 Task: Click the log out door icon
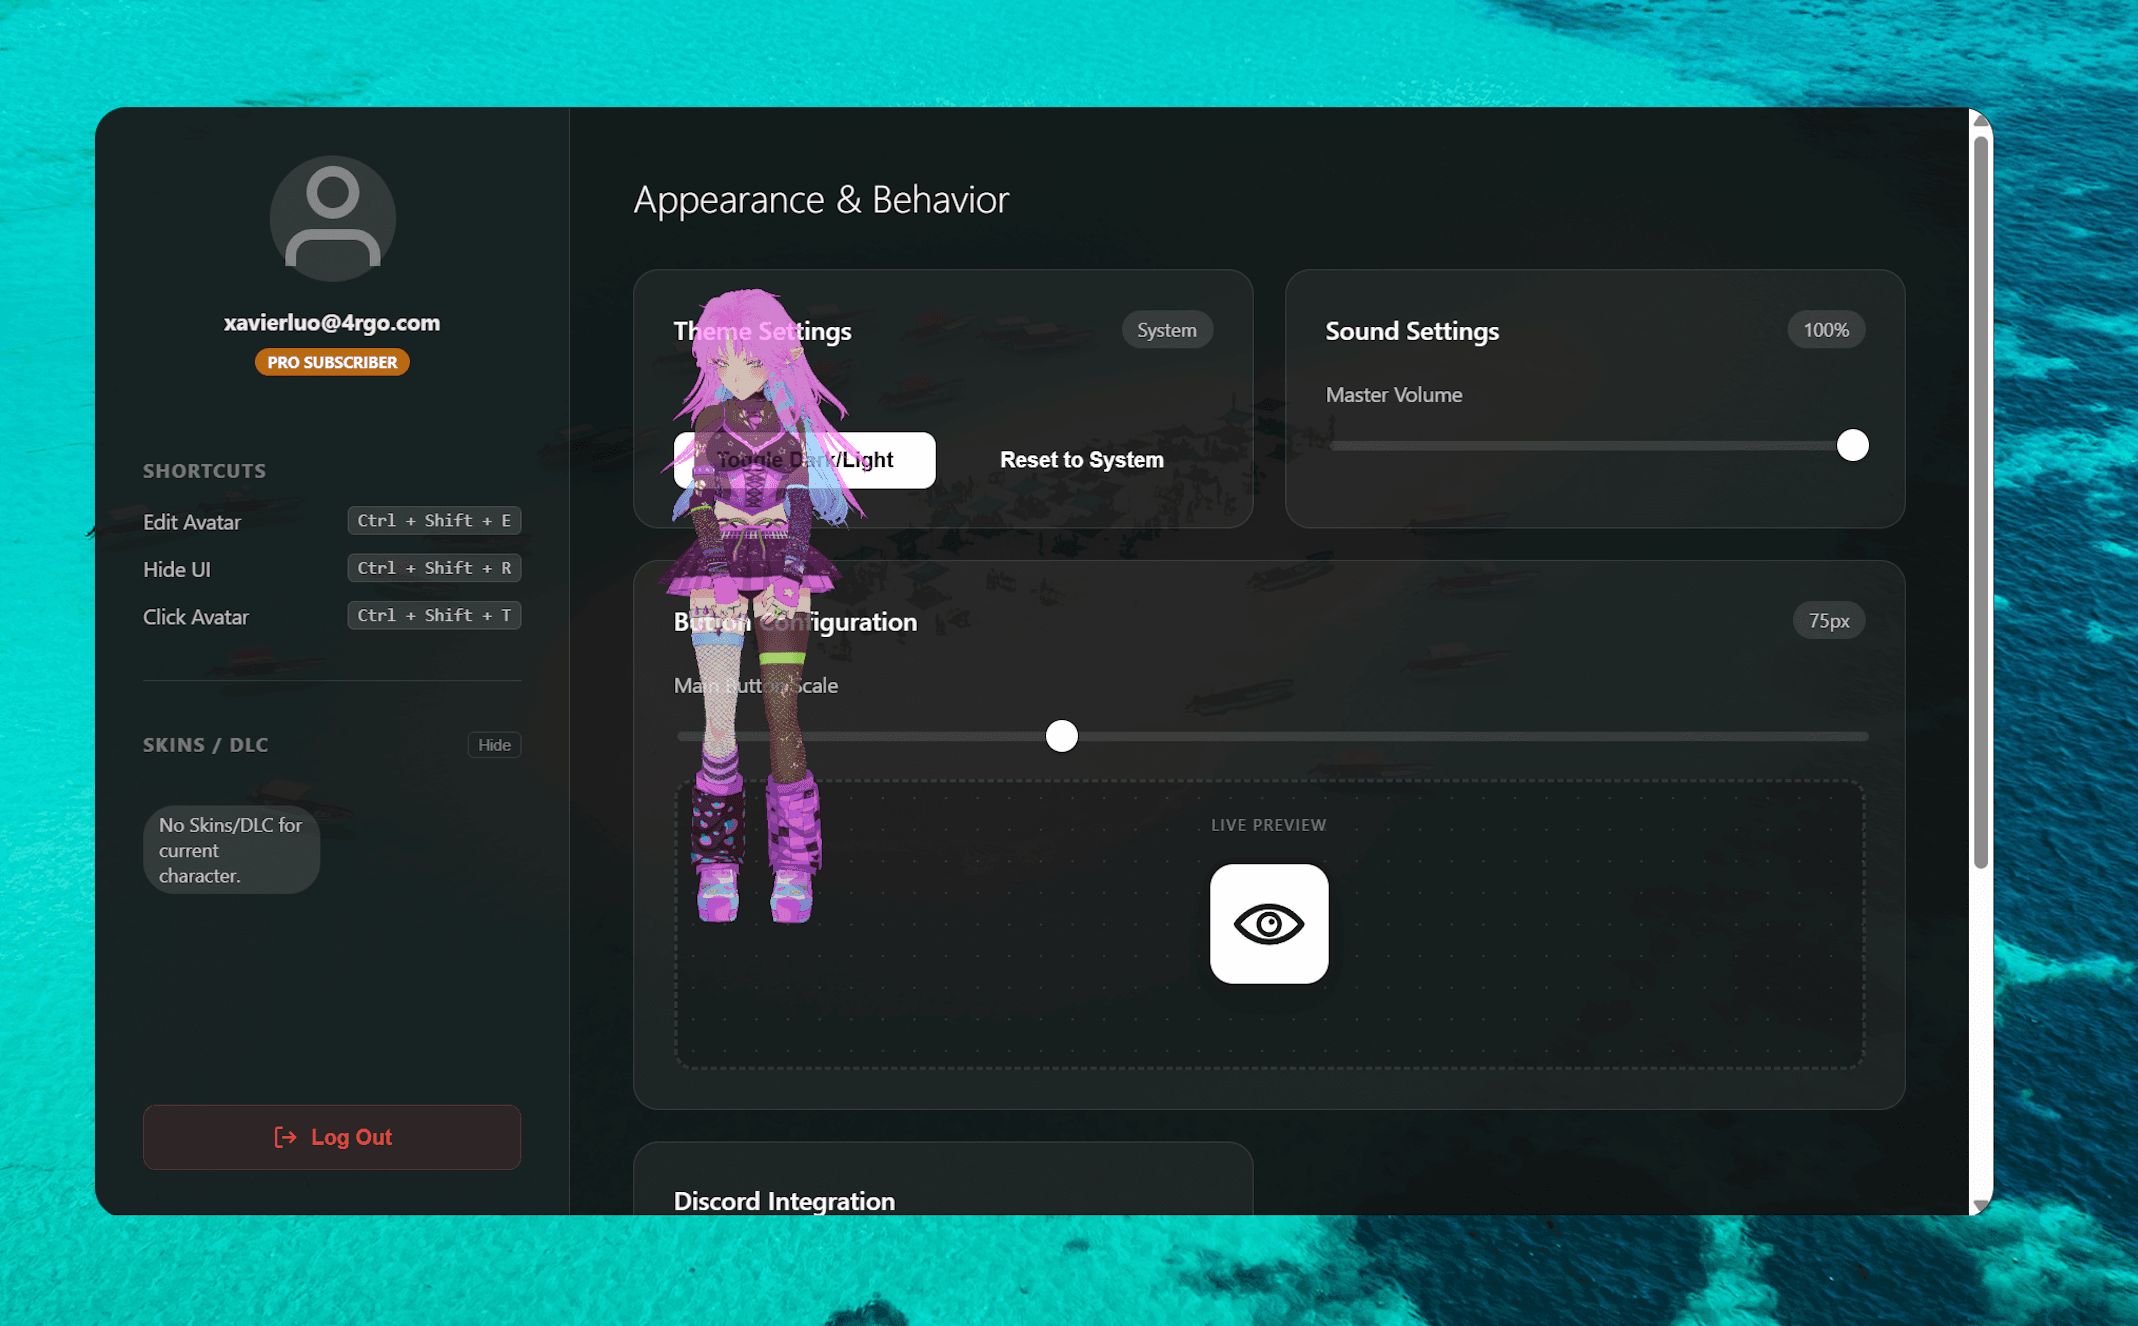click(285, 1137)
